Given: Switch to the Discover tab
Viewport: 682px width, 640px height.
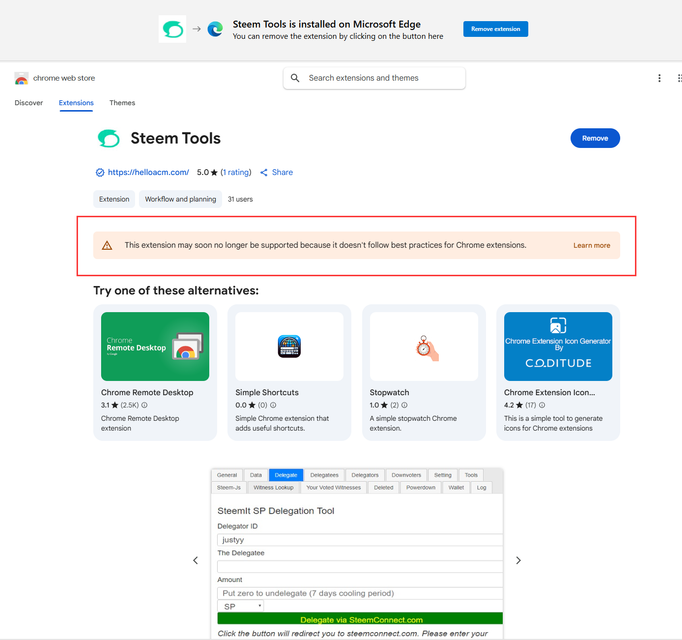Looking at the screenshot, I should (29, 103).
